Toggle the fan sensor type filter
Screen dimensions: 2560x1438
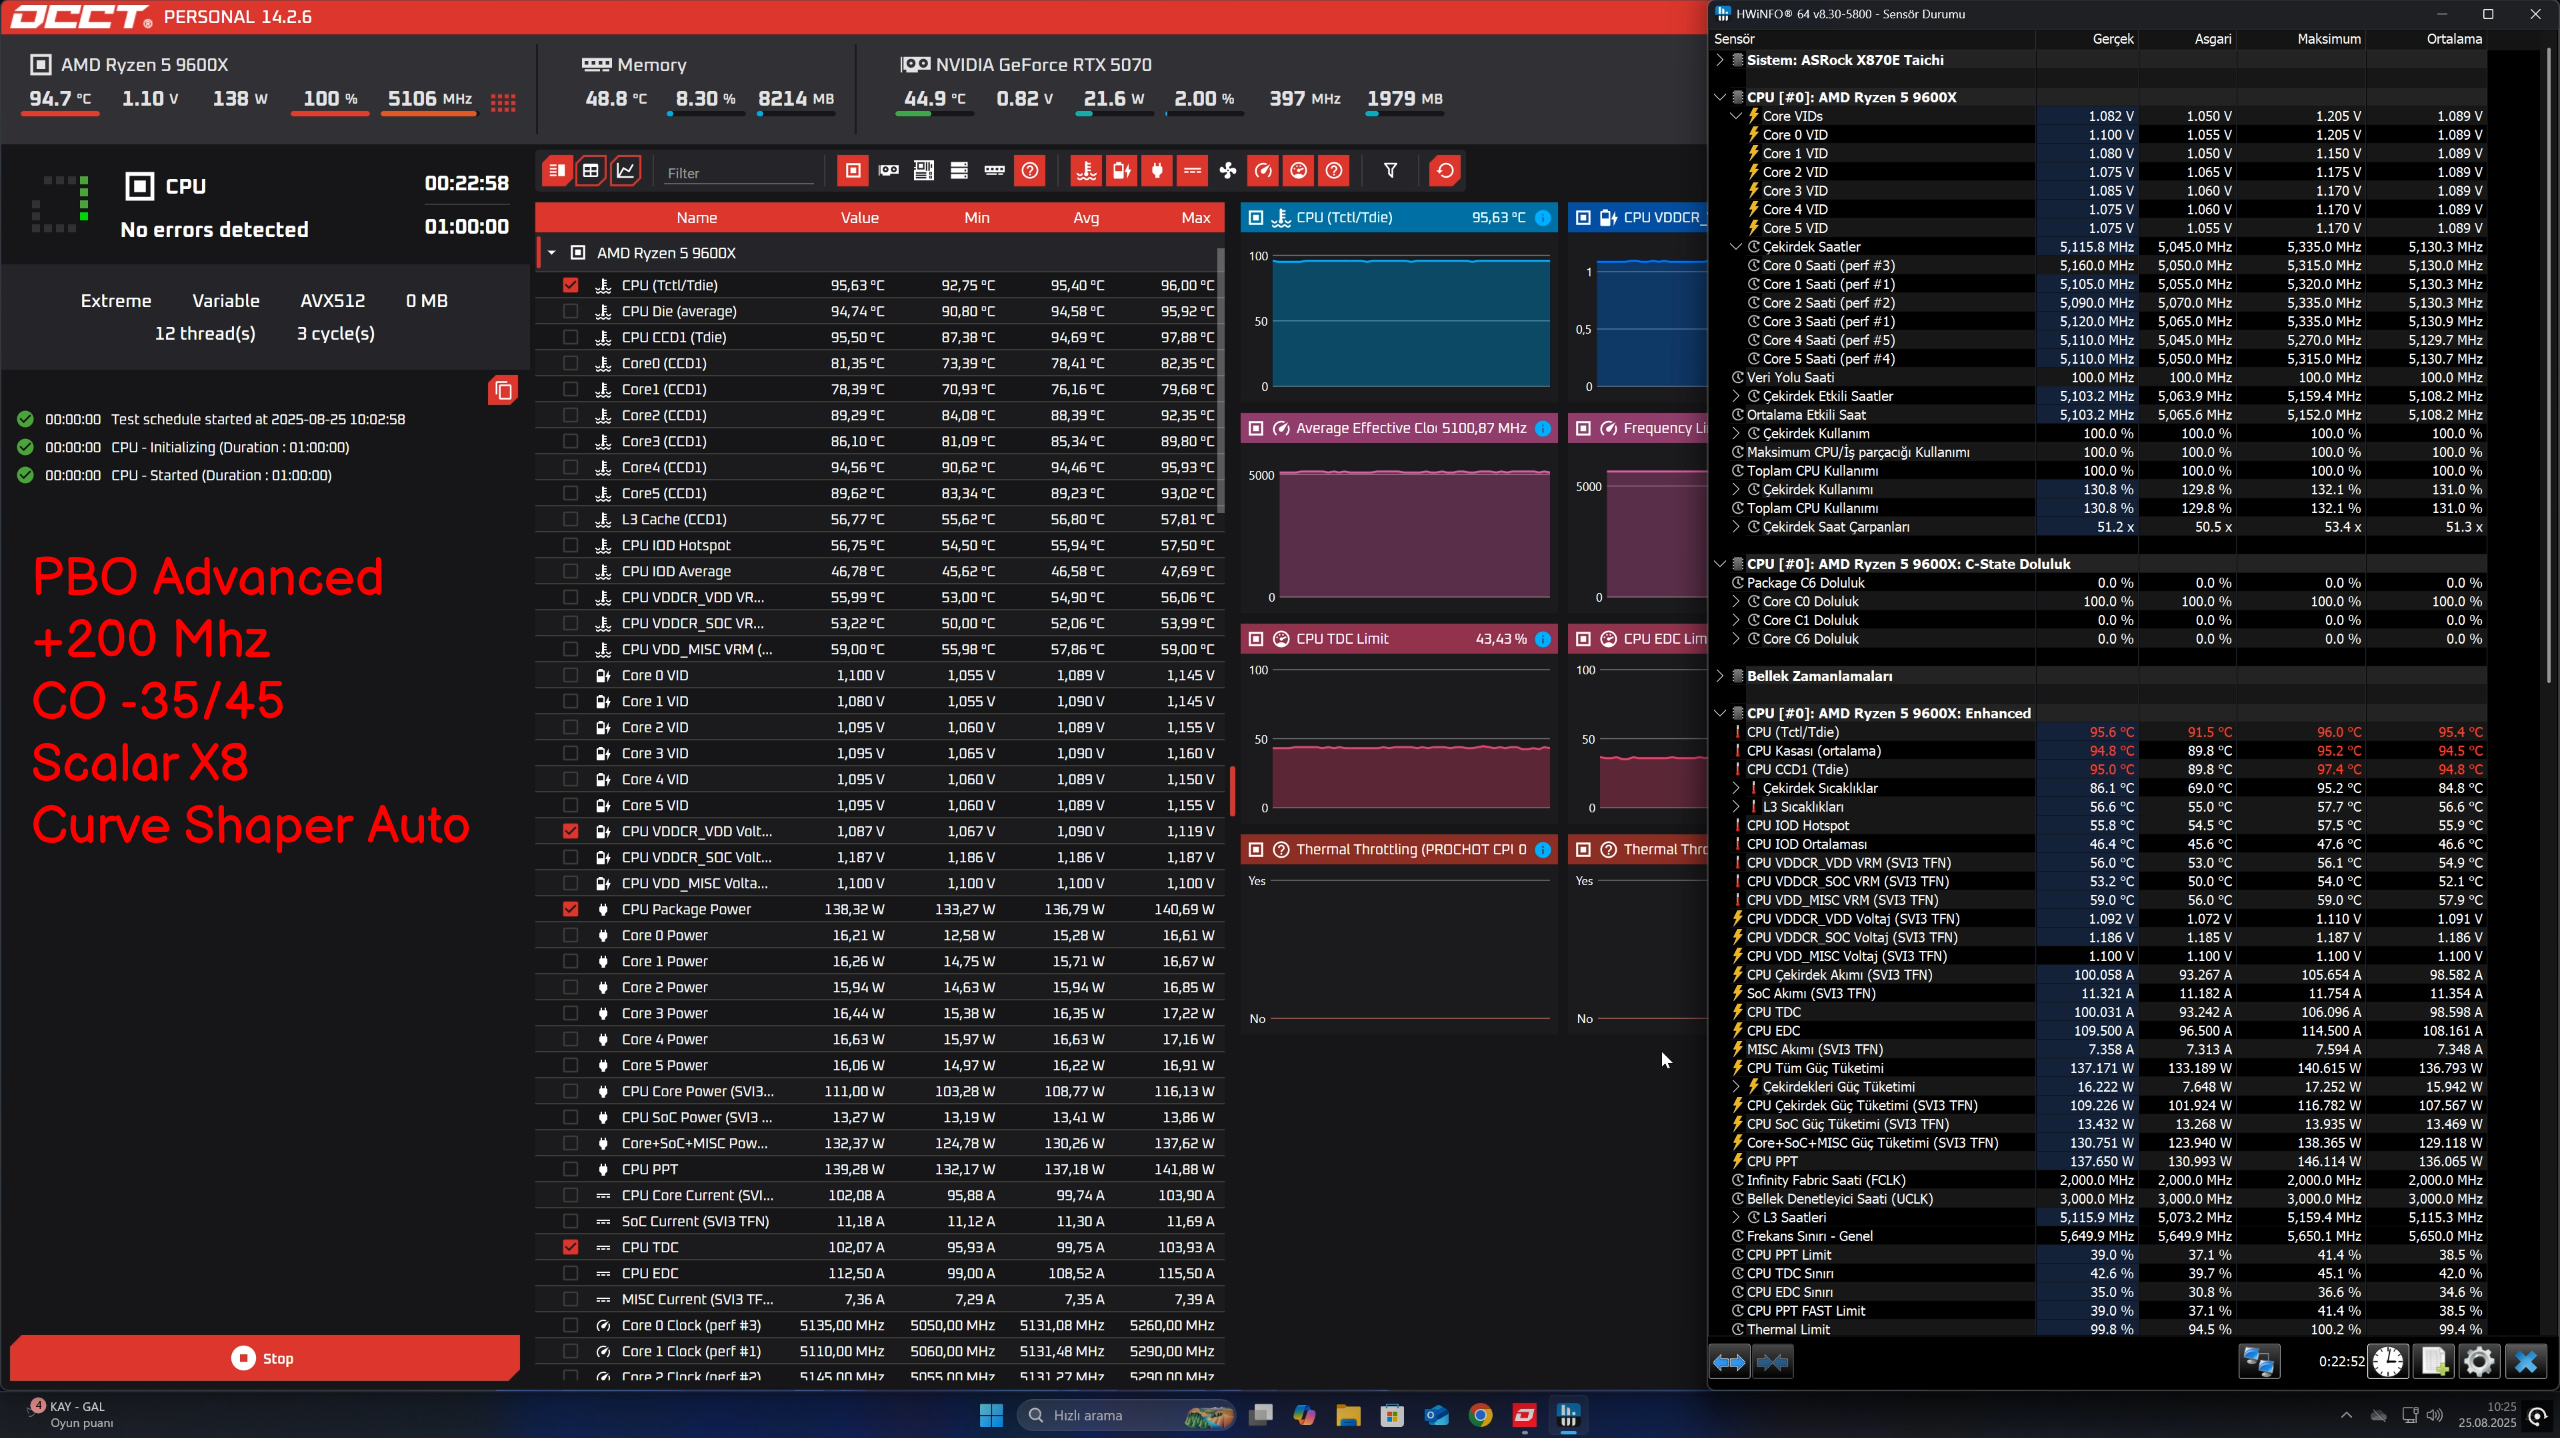point(1228,171)
